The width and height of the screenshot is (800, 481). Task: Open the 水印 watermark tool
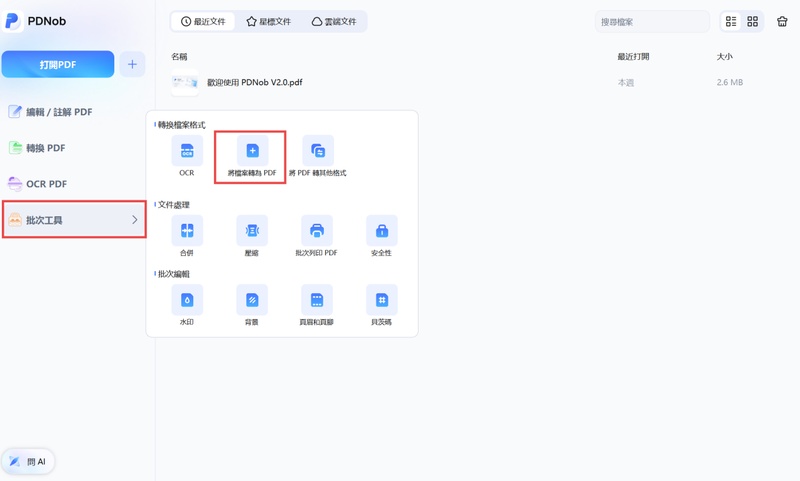187,300
